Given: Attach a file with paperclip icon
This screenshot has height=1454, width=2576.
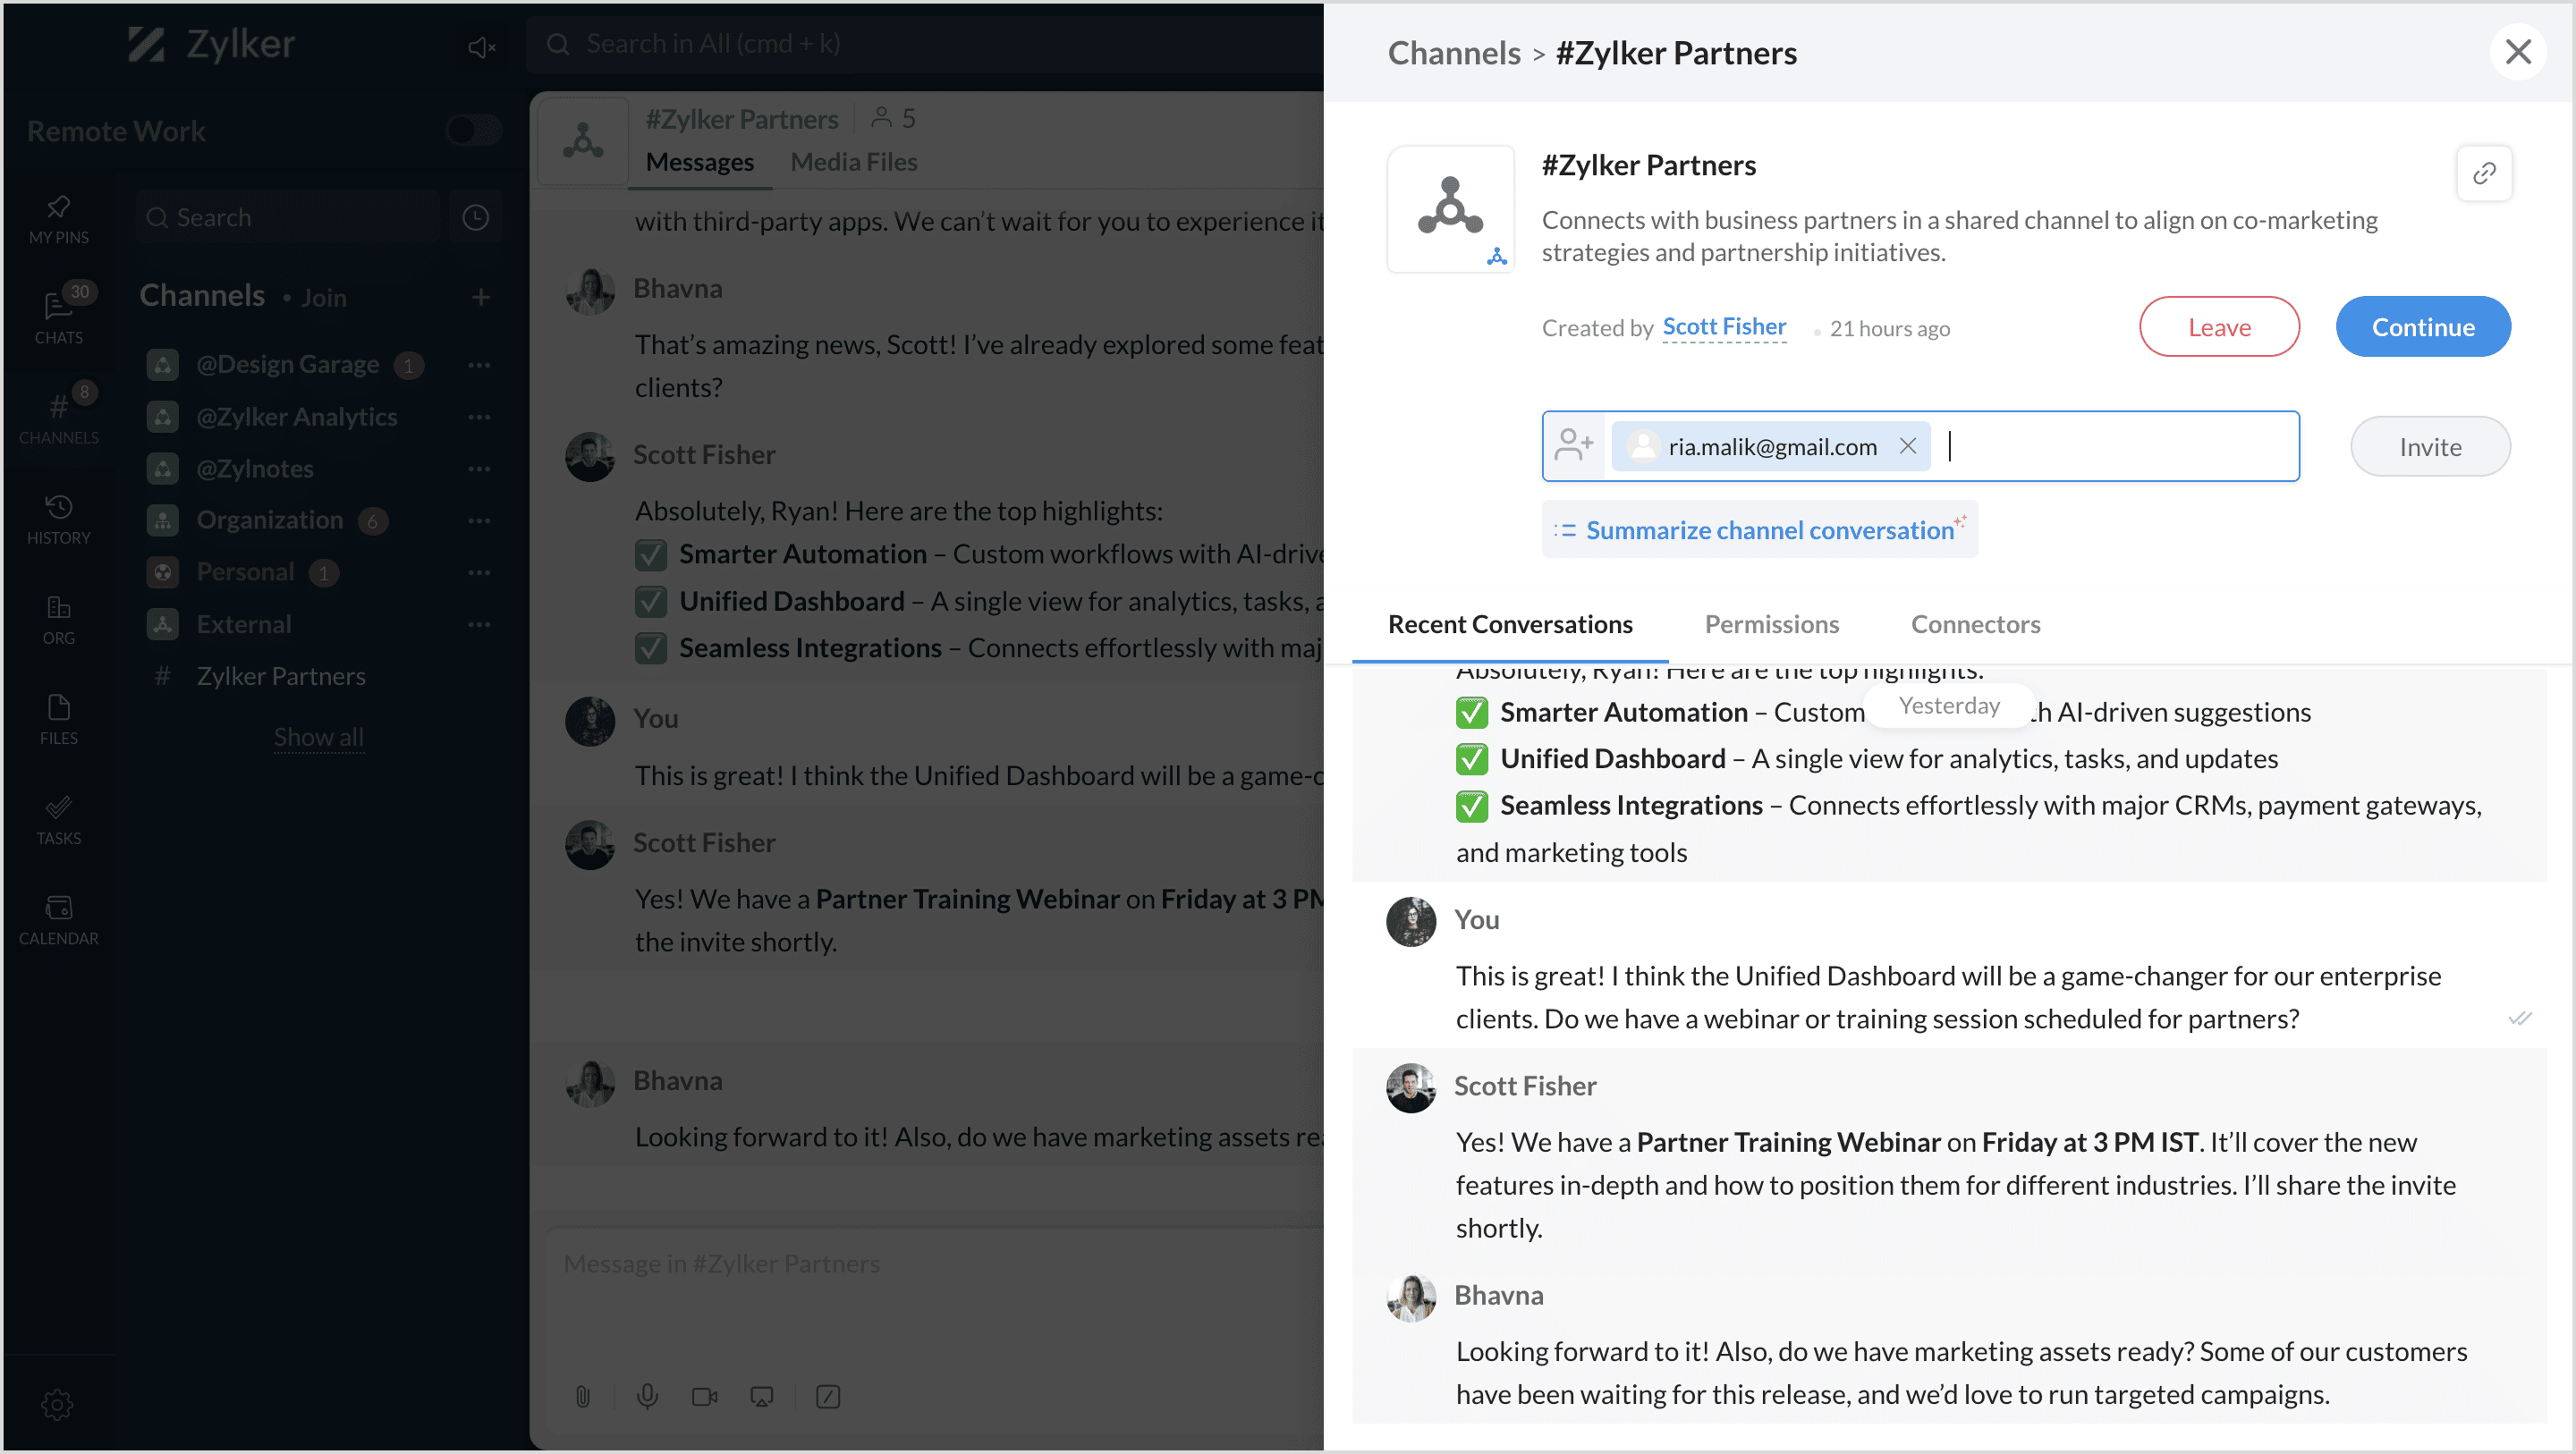Looking at the screenshot, I should 582,1396.
